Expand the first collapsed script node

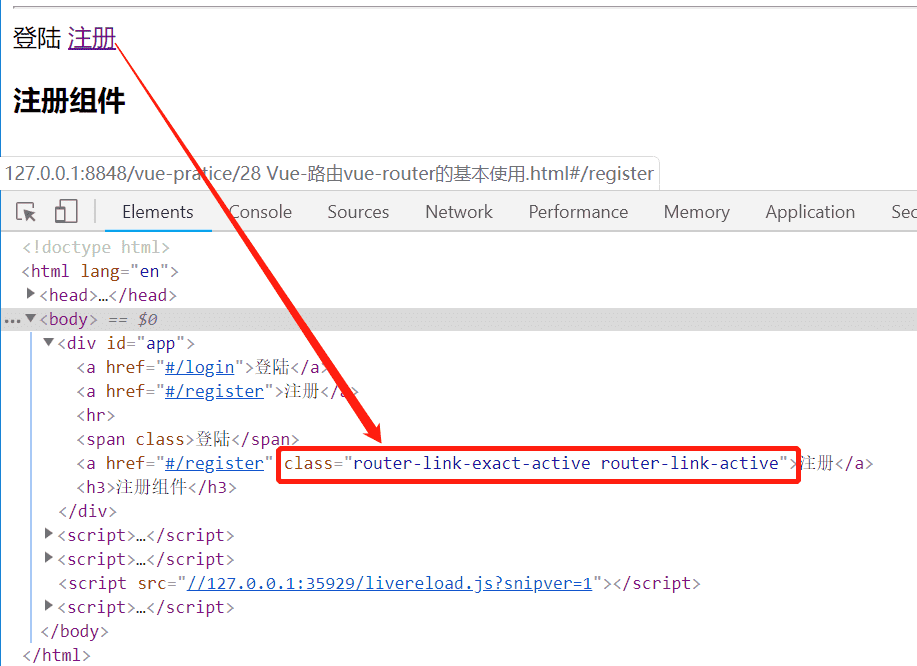pos(49,533)
